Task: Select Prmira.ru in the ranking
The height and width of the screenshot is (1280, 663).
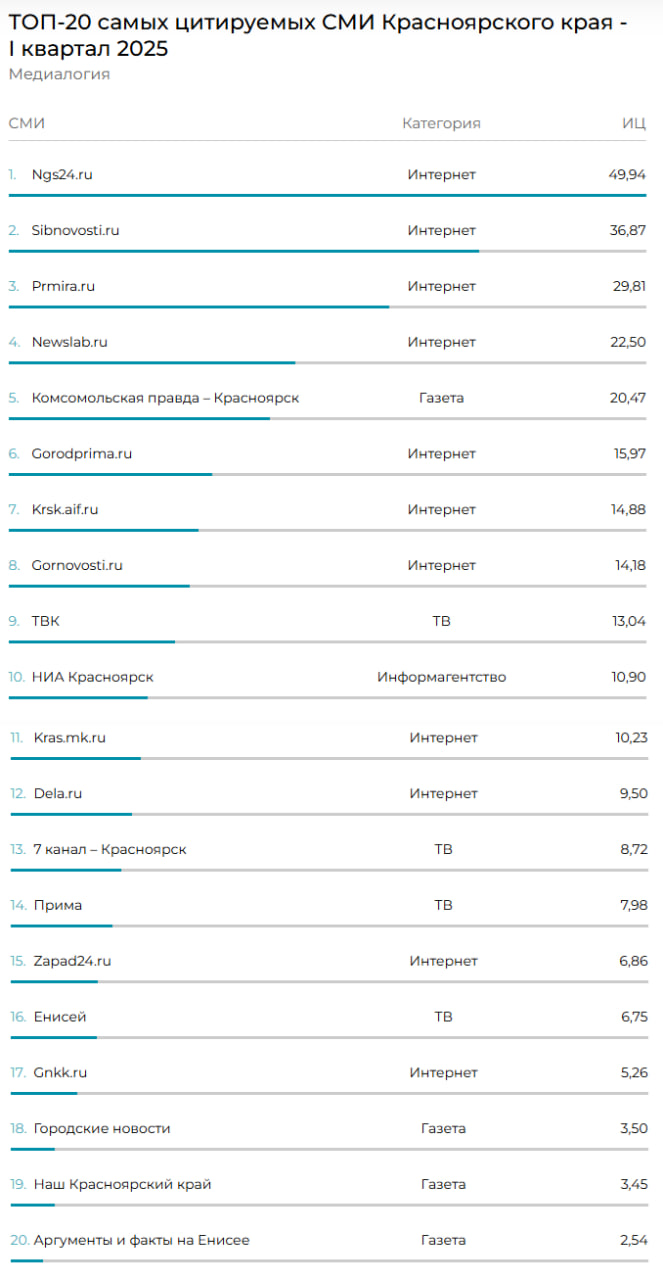Action: pos(63,287)
